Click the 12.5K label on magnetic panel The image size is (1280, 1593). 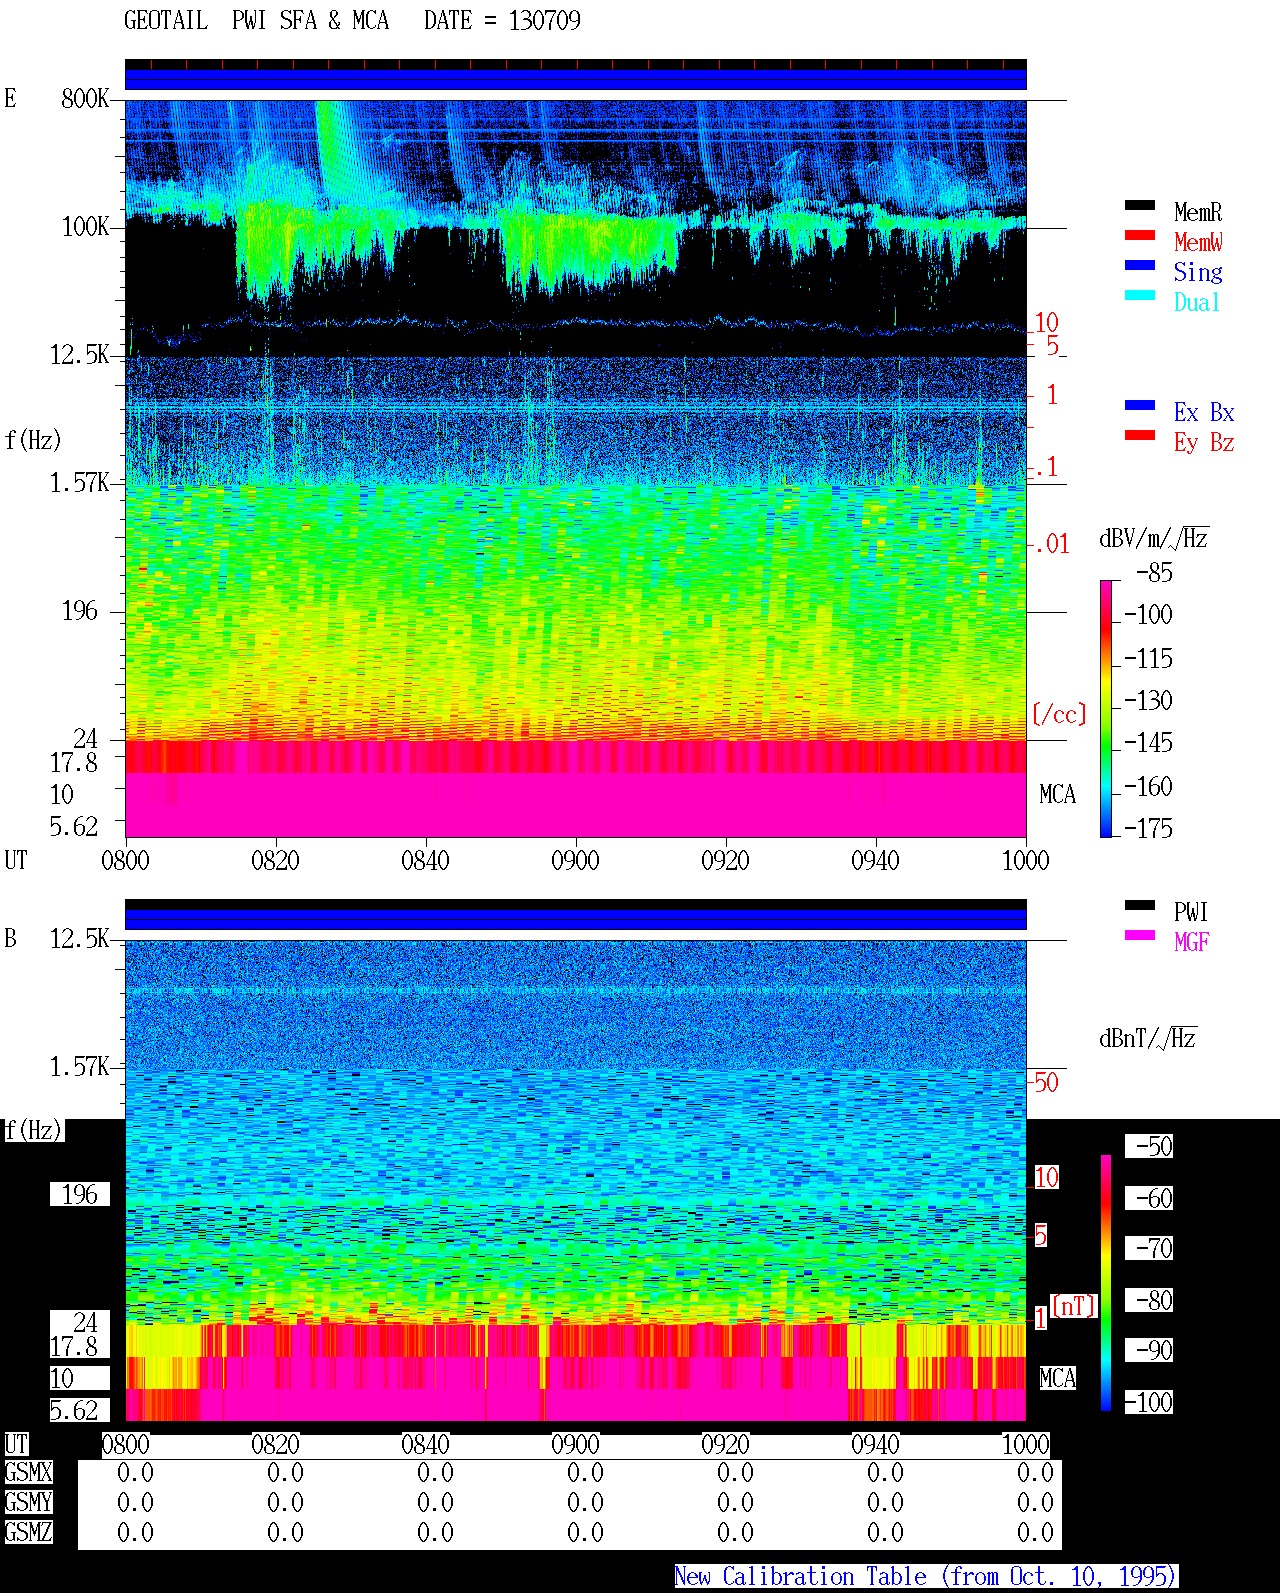coord(80,939)
